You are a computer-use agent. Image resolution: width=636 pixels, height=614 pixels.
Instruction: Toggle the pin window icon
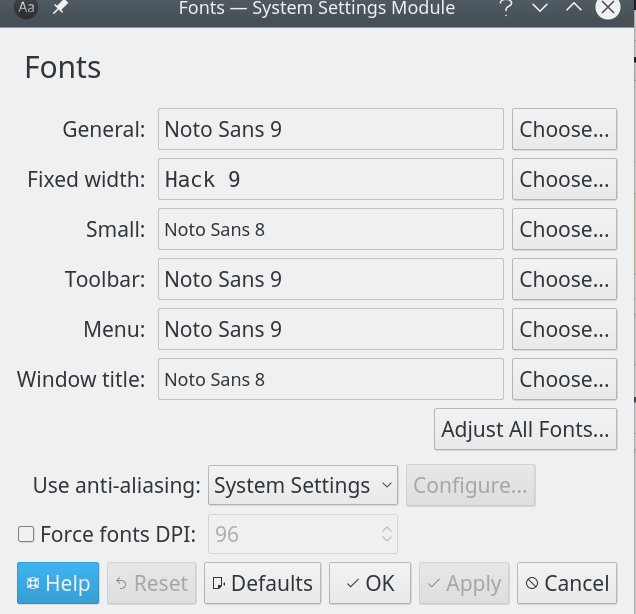[60, 7]
